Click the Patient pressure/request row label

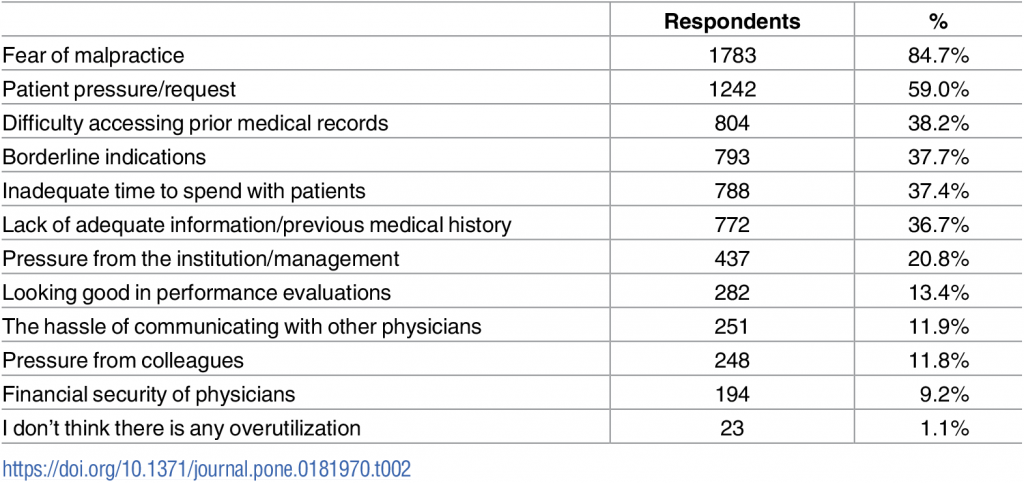click(x=119, y=89)
